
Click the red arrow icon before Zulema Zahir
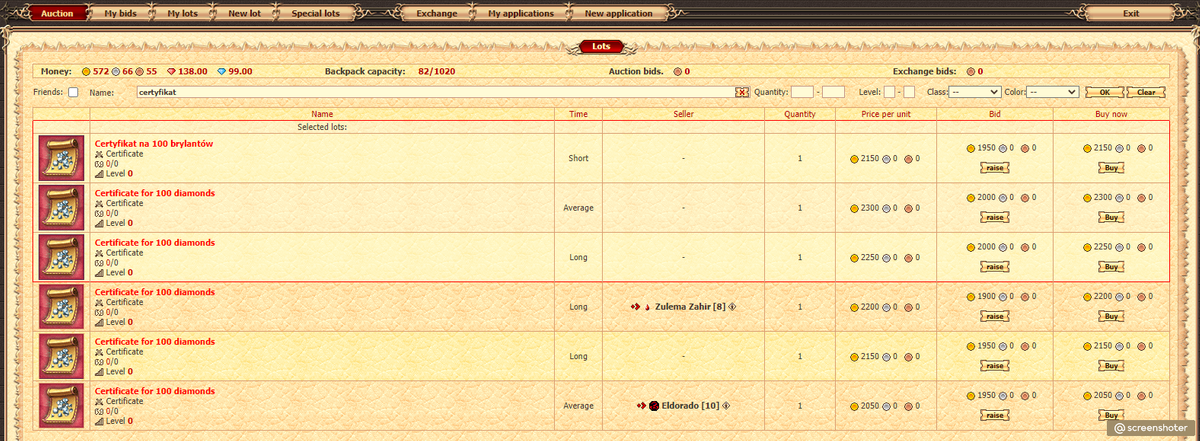(635, 307)
